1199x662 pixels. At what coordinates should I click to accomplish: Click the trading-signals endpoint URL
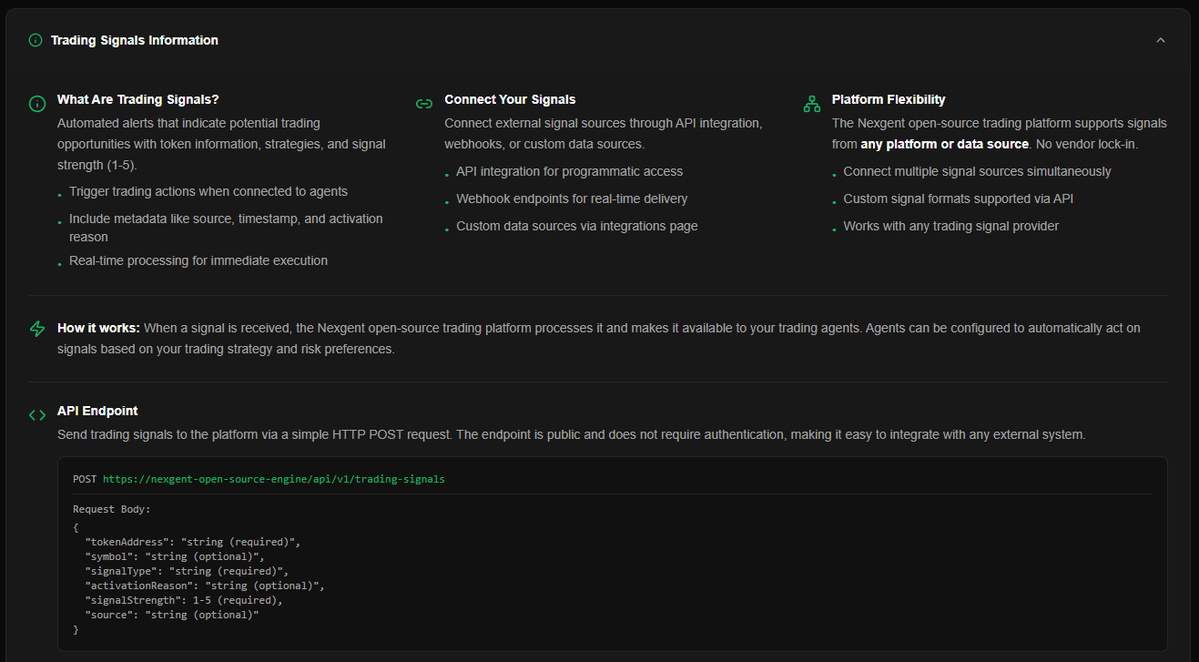pos(274,479)
